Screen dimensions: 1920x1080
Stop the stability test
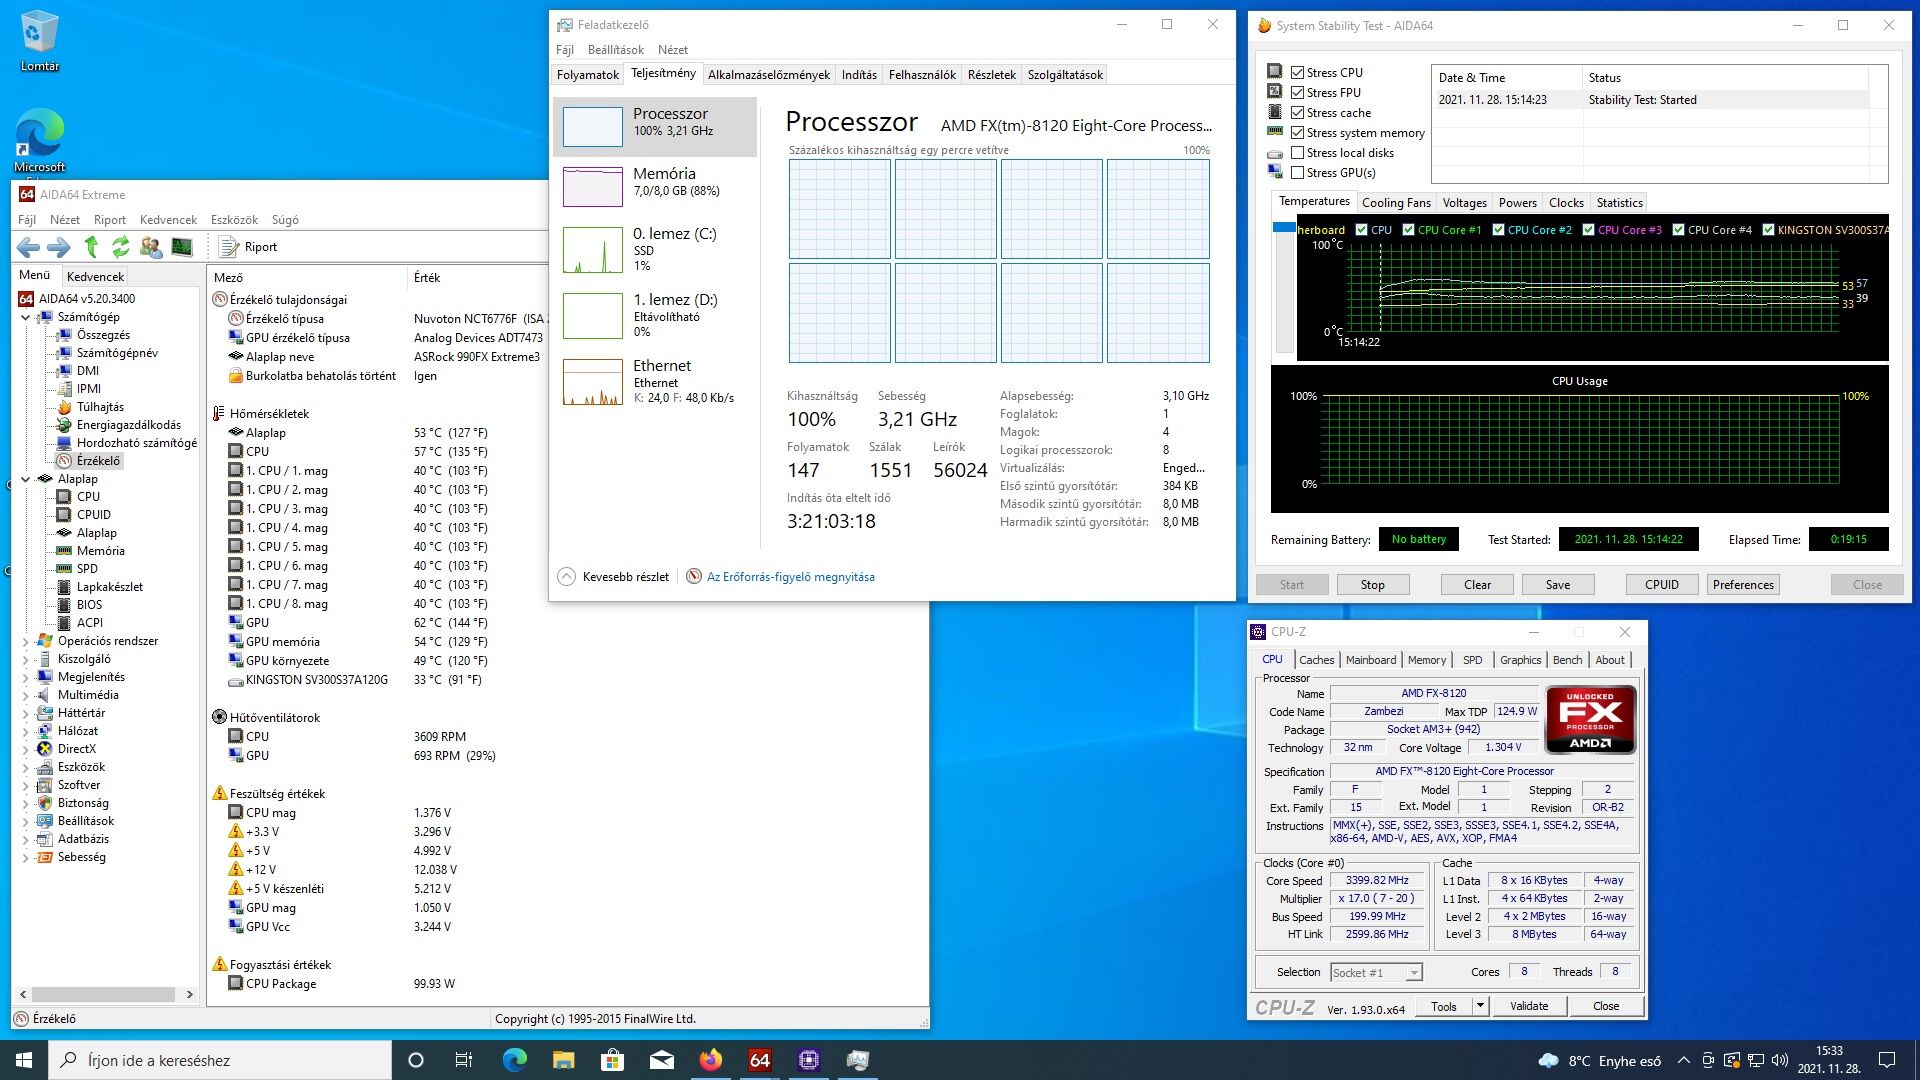point(1372,585)
